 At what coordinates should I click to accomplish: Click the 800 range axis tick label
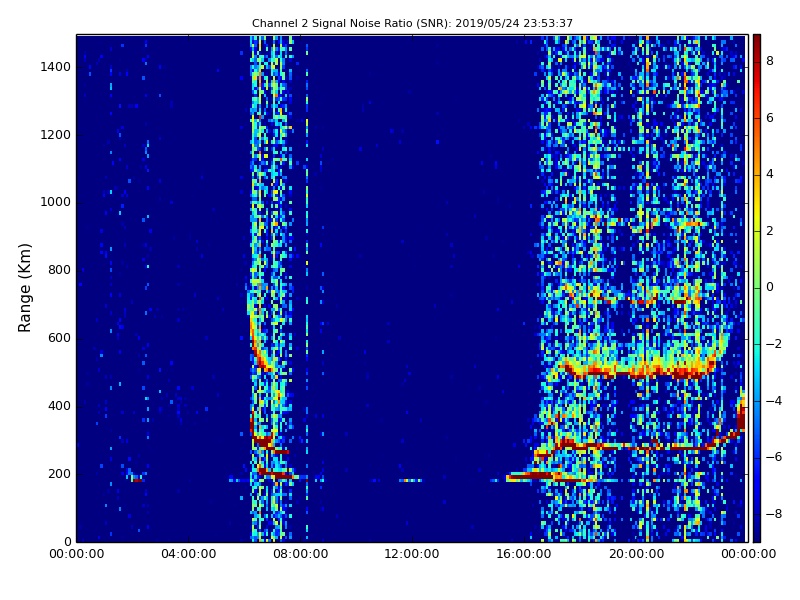(x=59, y=270)
